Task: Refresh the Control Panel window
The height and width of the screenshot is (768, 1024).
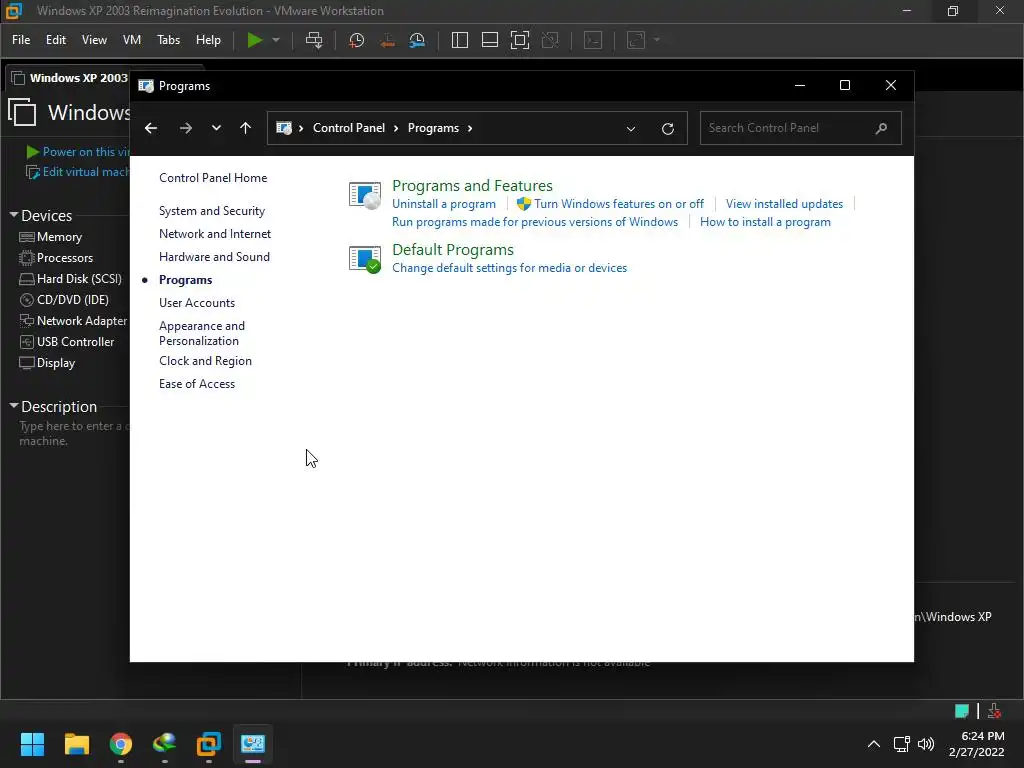Action: pyautogui.click(x=667, y=129)
